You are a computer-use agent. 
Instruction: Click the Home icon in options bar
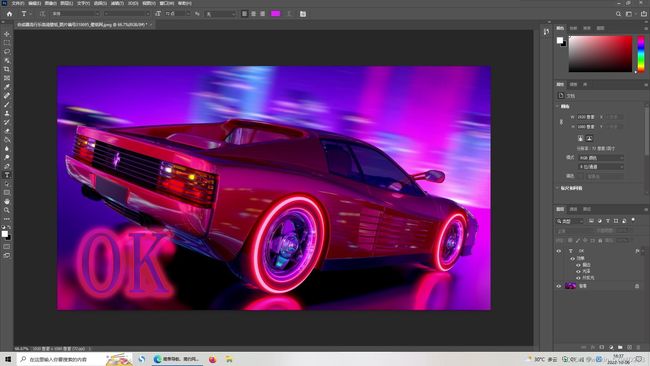(x=9, y=14)
